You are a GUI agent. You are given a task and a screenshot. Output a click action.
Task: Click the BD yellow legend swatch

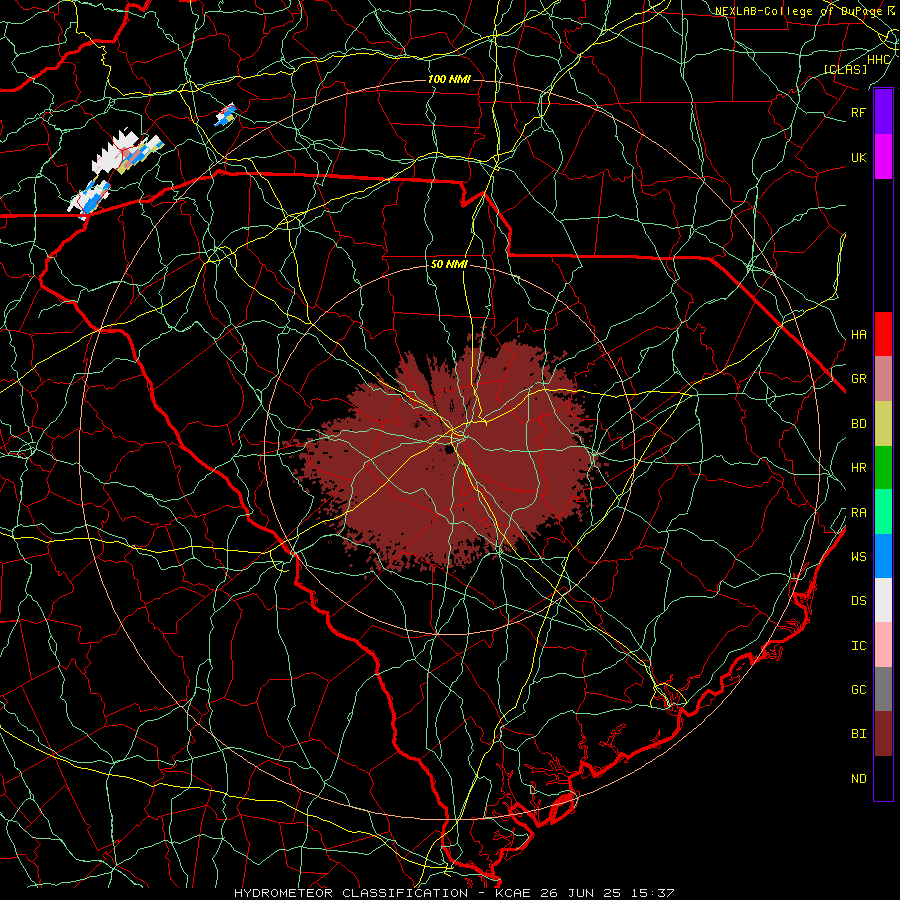point(883,423)
